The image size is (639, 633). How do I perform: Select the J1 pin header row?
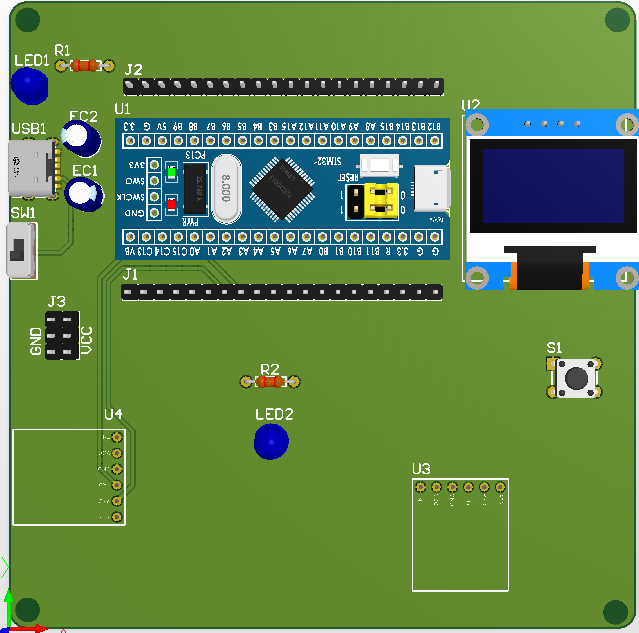281,293
